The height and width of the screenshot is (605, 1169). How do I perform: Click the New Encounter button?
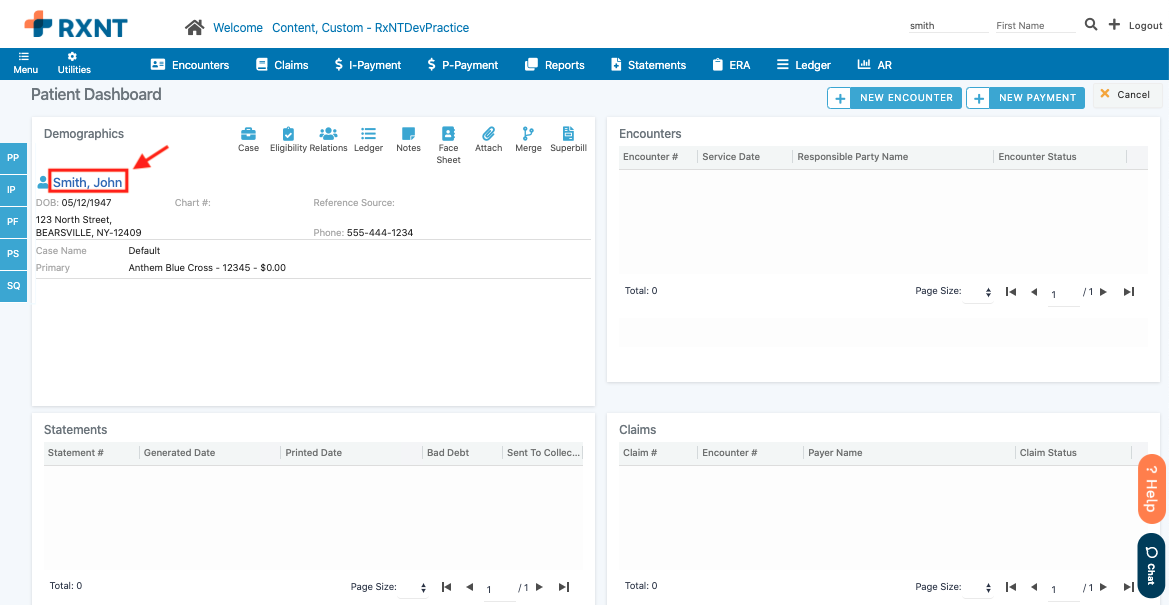coord(894,97)
